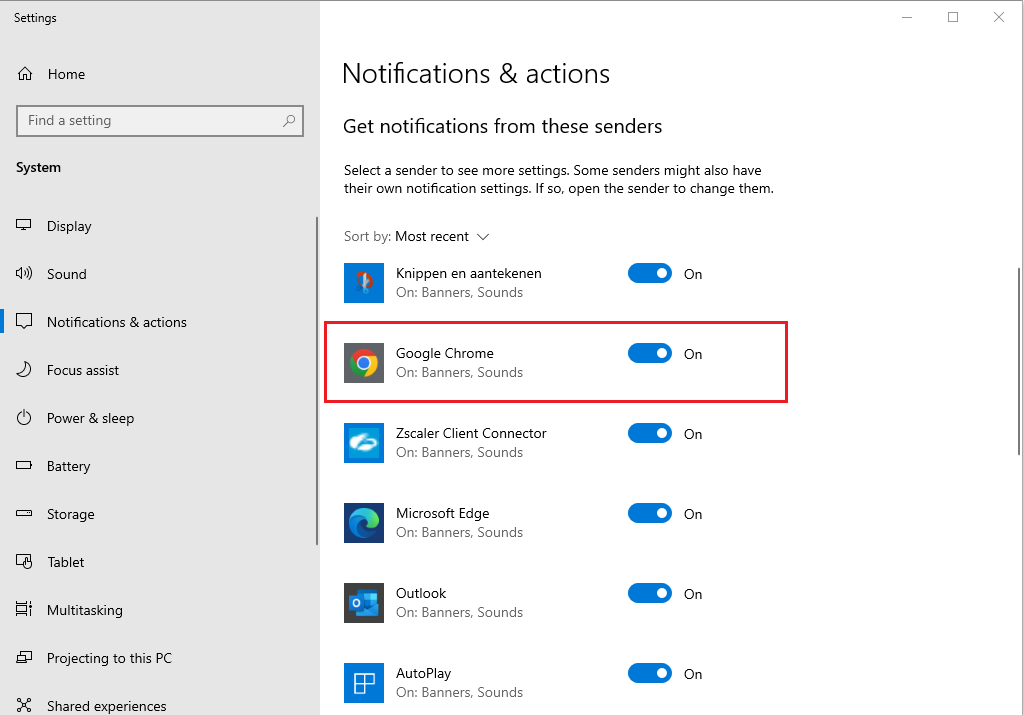Toggle Knippen en aantekenen notifications off
Screen dimensions: 1024x715
pos(650,273)
